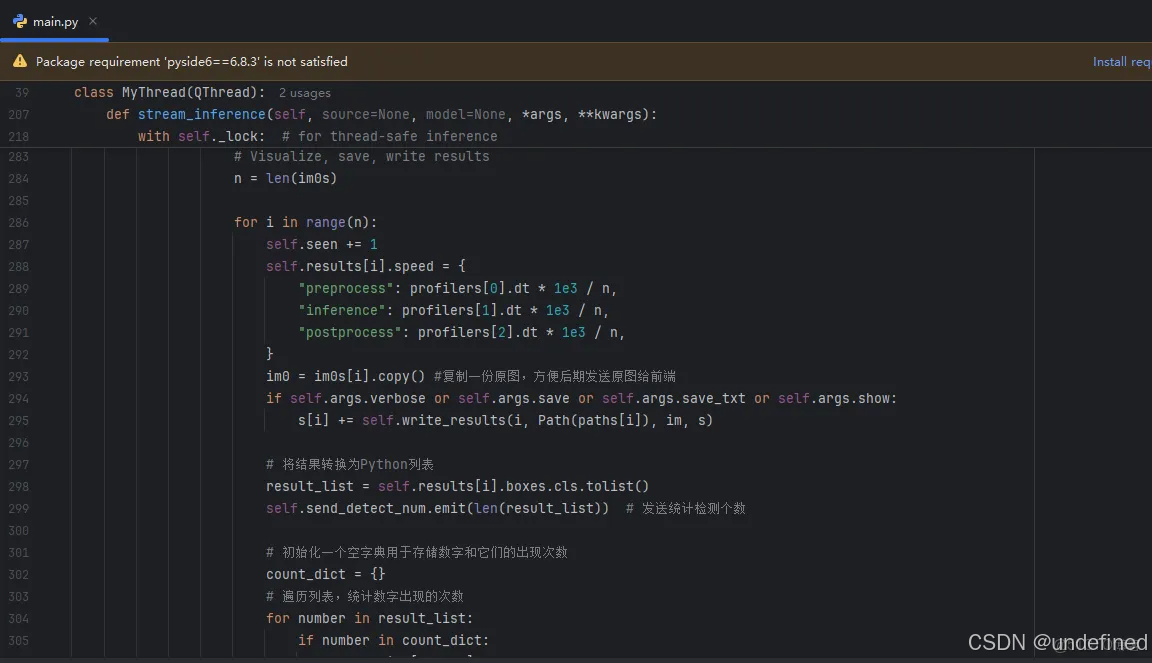Click 'result_list = self.results[i].boxes.cls.tolist()' line

tap(457, 486)
